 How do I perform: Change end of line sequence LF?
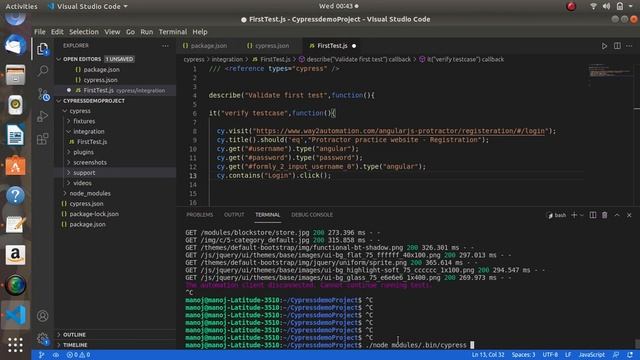[568, 355]
